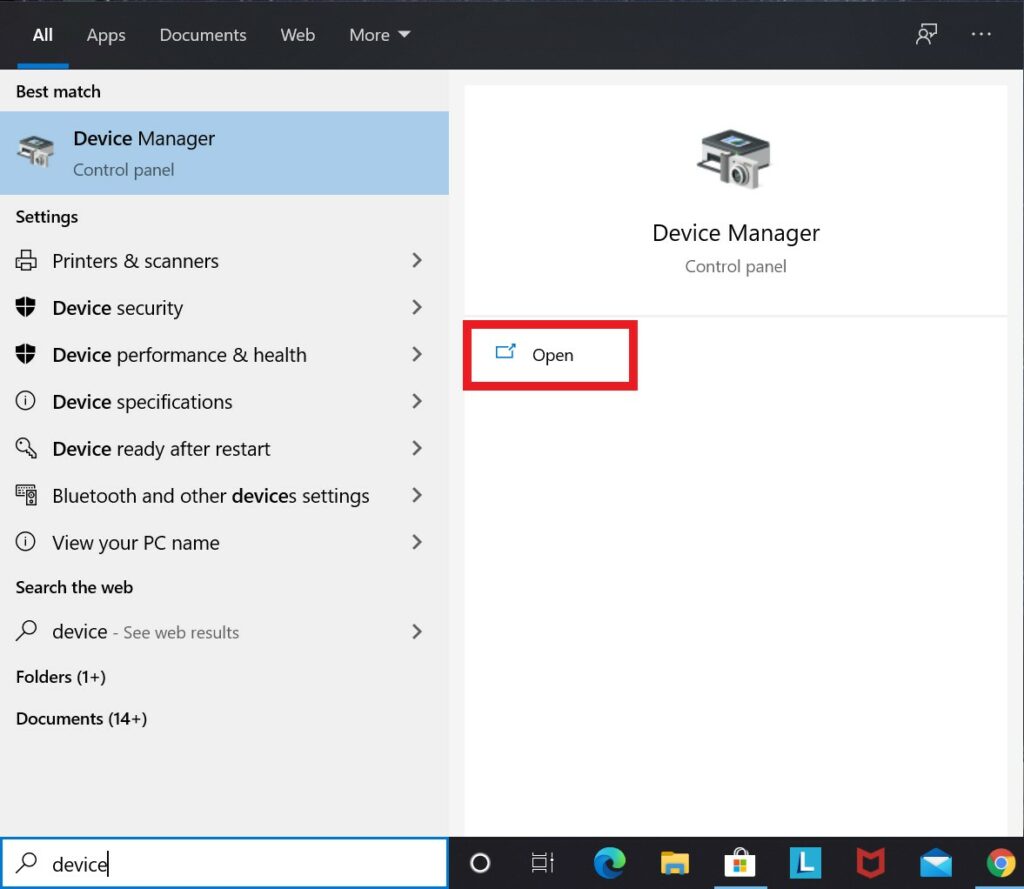Click the large Device Manager preview icon
The image size is (1024, 889).
735,159
